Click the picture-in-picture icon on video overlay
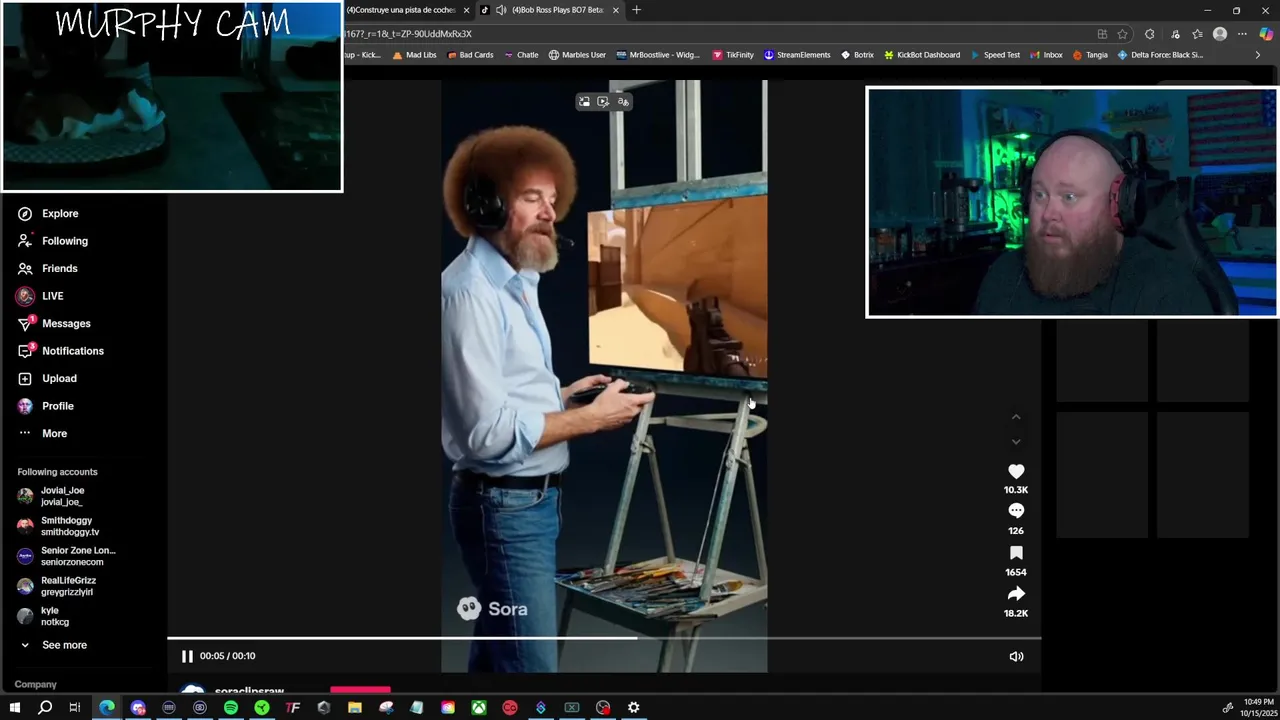 coord(584,101)
